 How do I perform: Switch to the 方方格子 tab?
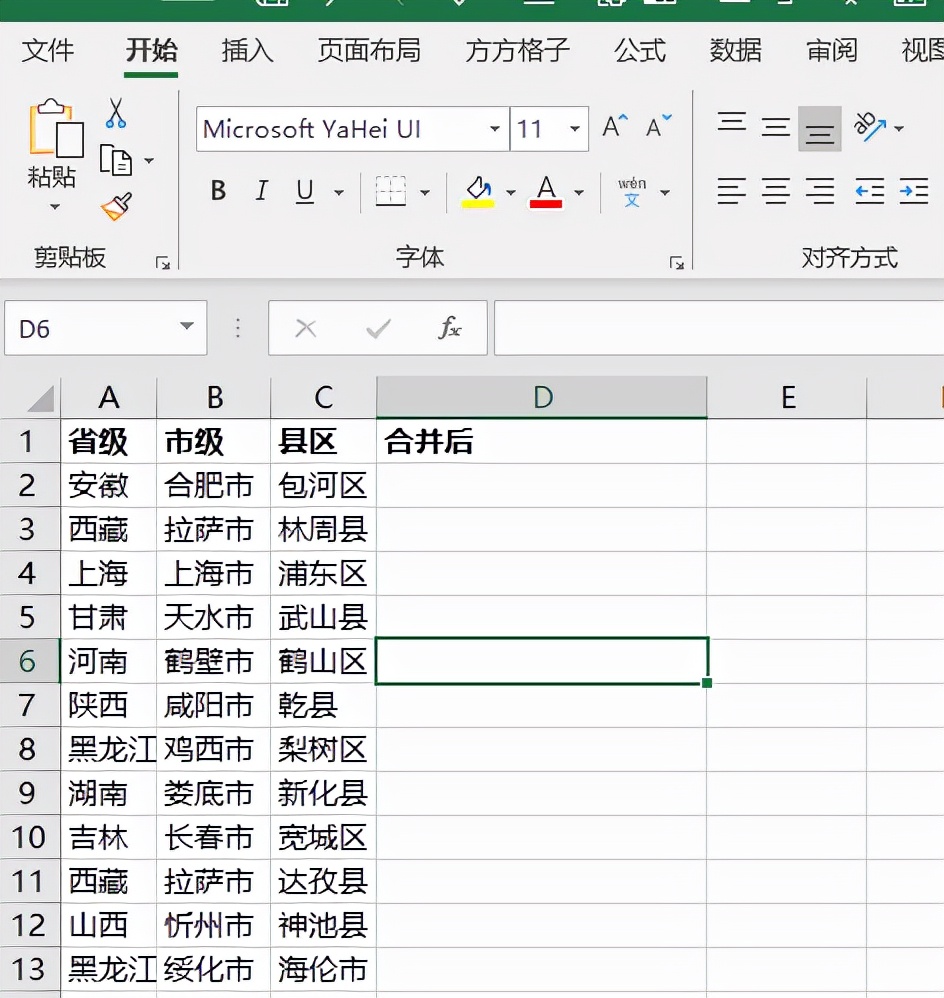pyautogui.click(x=517, y=51)
